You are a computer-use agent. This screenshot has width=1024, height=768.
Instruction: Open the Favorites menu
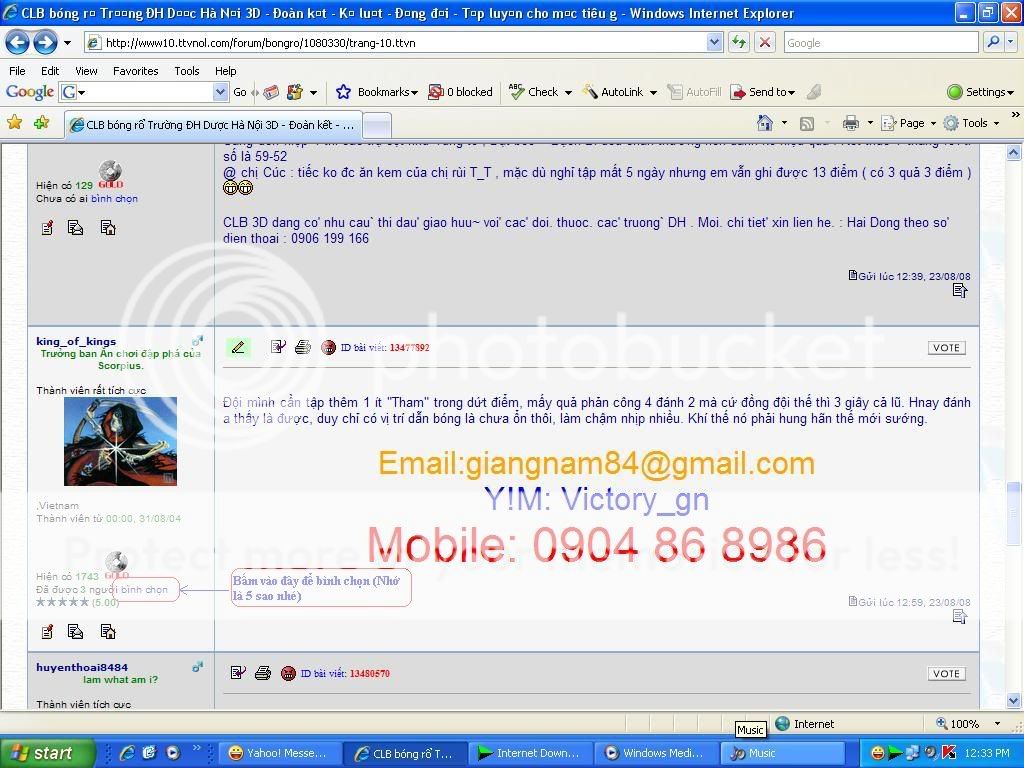135,71
